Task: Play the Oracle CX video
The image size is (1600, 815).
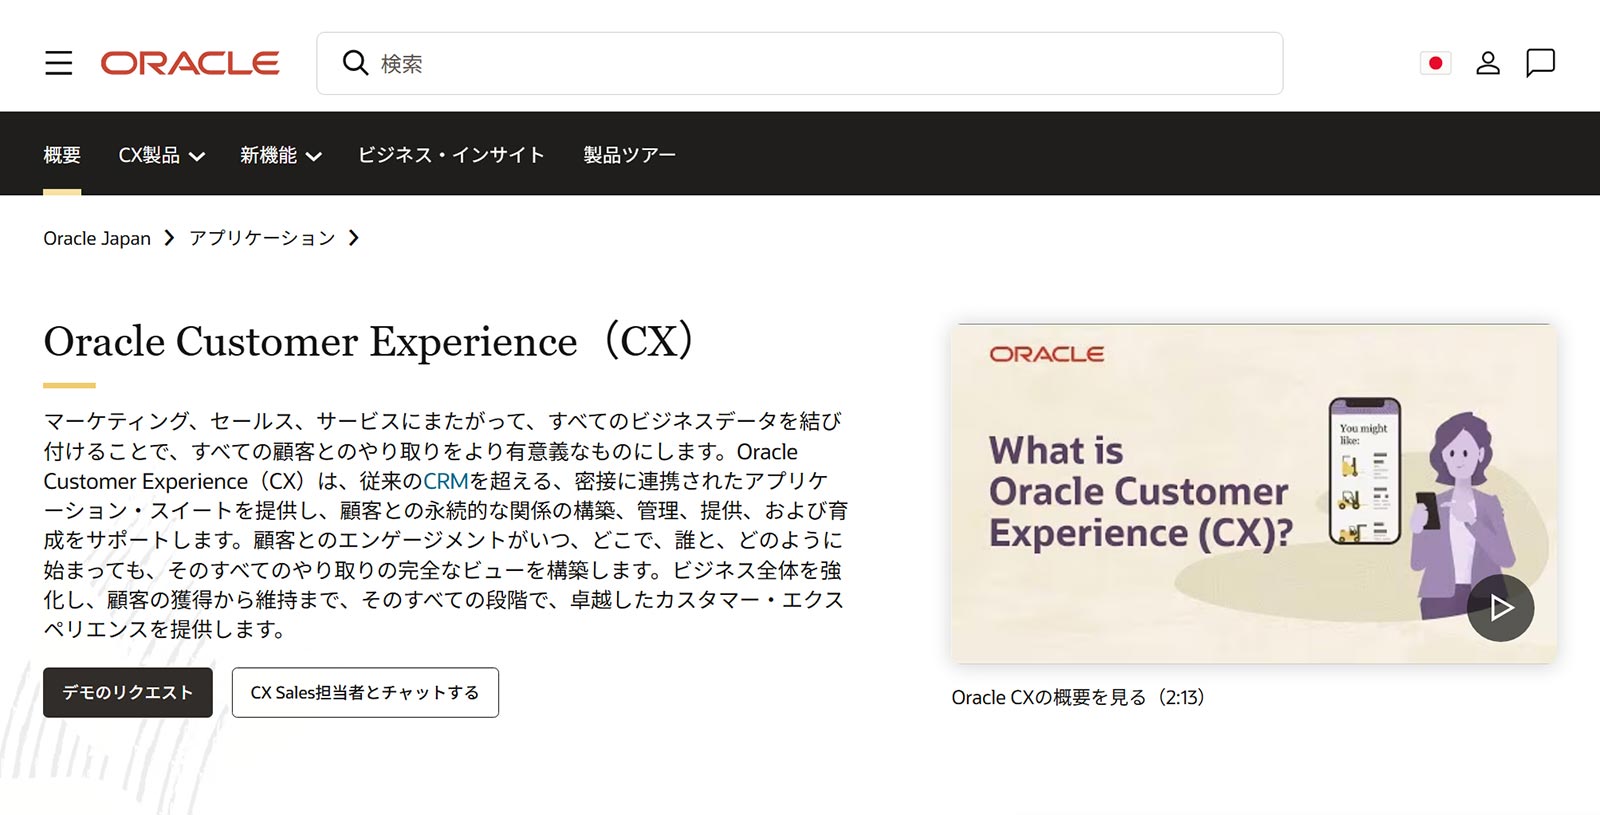Action: tap(1500, 607)
